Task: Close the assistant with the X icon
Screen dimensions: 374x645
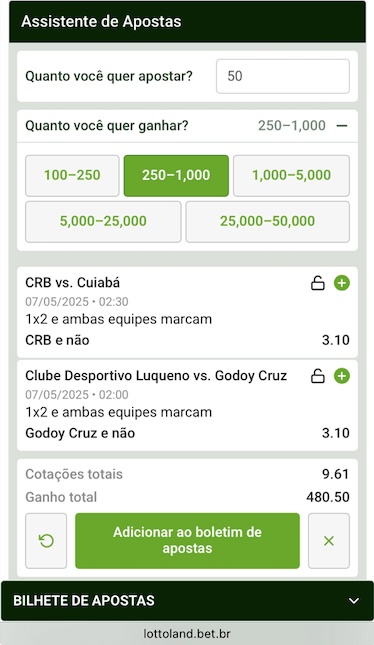Action: [x=329, y=541]
